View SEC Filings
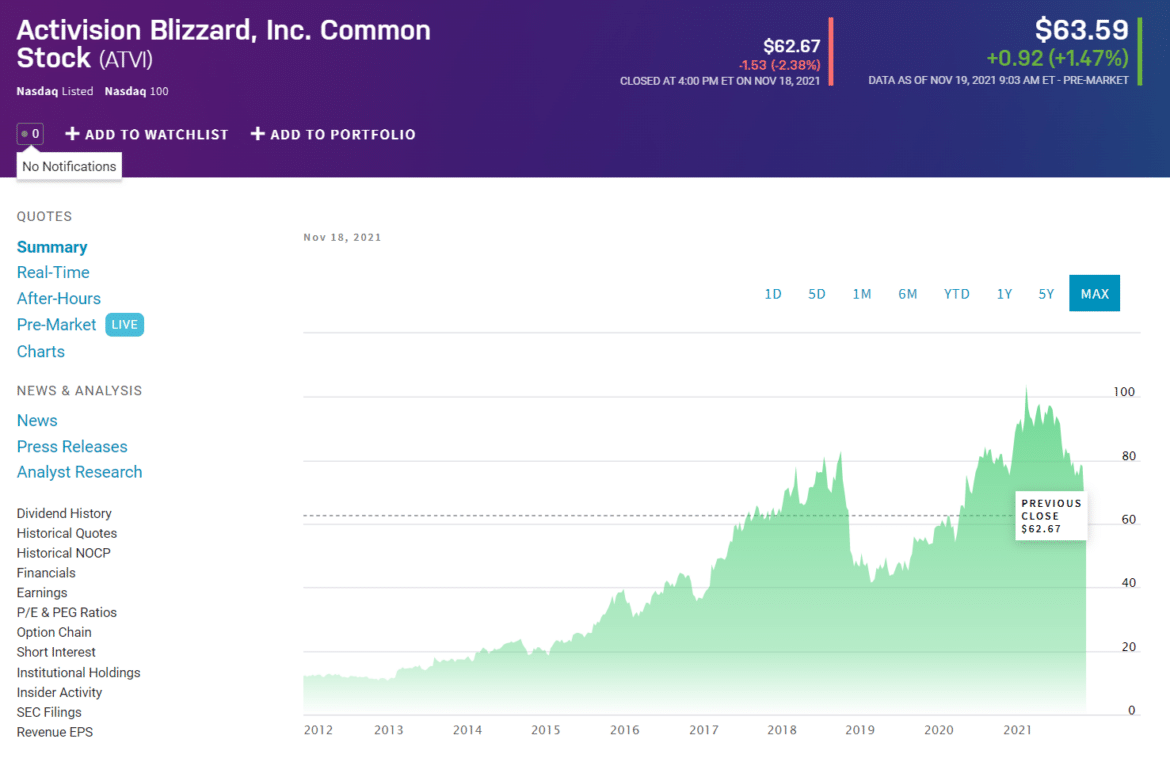The height and width of the screenshot is (758, 1170). 48,712
